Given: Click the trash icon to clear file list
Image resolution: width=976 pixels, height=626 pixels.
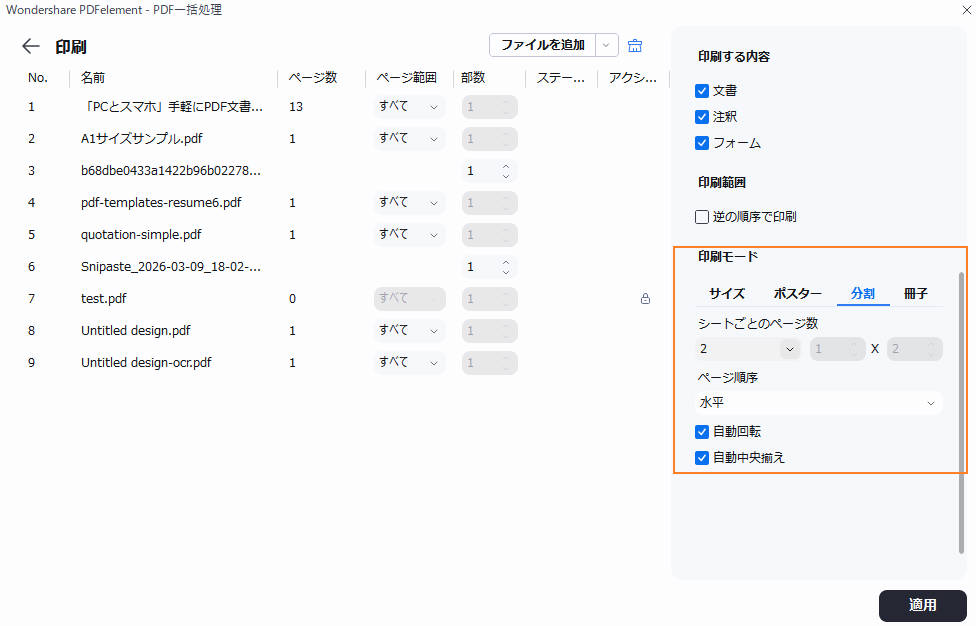Looking at the screenshot, I should tap(635, 45).
